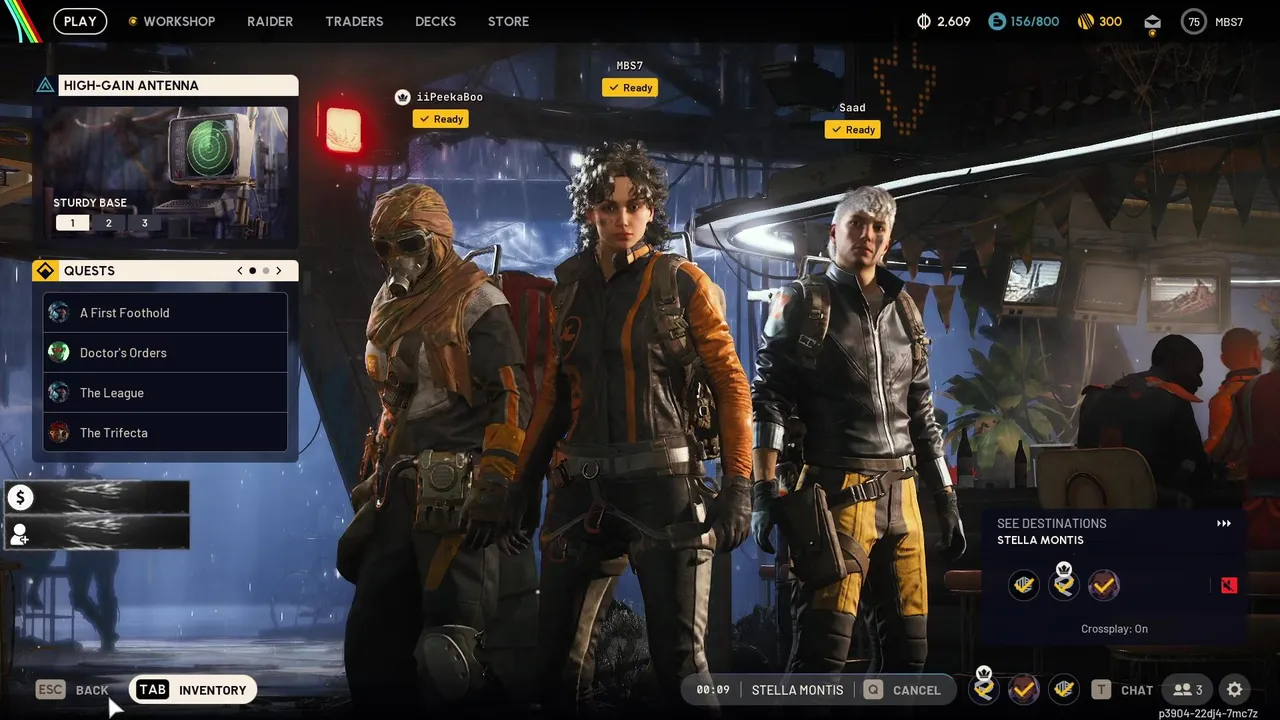Open the level 75 player badge
Screen dimensions: 1280x720
click(x=1194, y=21)
